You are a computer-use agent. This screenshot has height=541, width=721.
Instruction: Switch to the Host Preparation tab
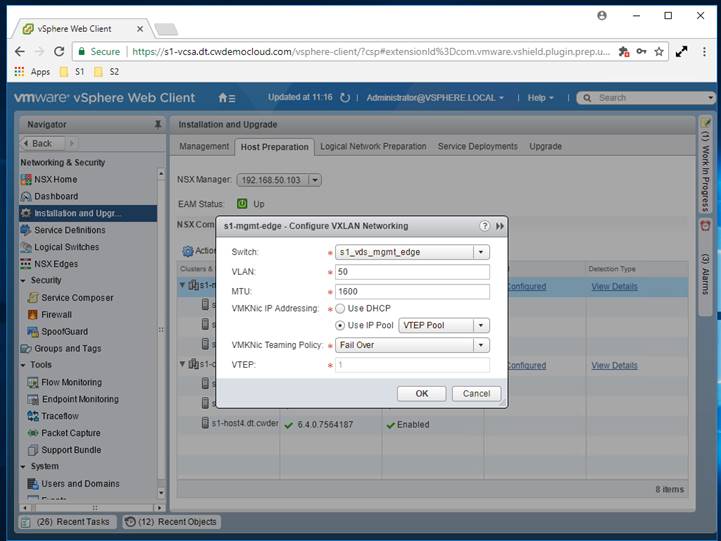275,147
